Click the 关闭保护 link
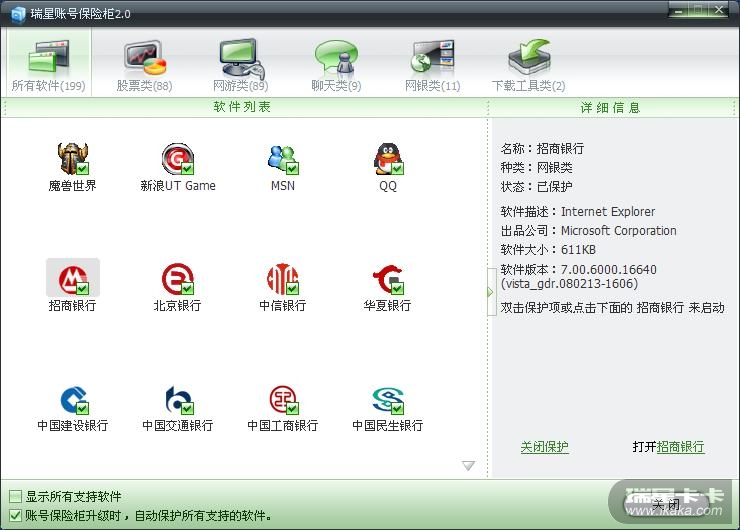 (544, 446)
